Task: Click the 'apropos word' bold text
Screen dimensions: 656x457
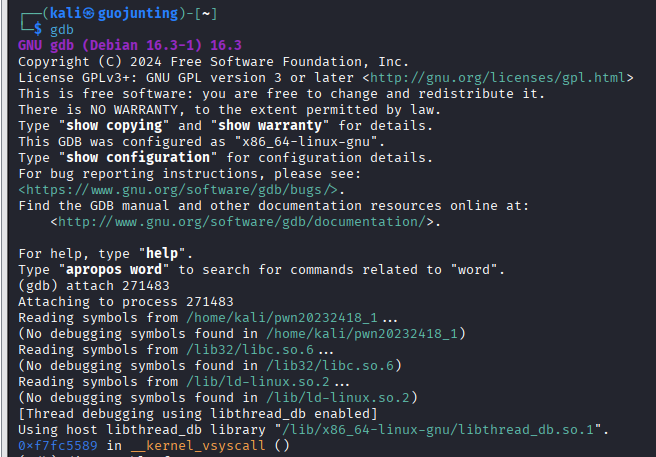Action: [x=114, y=270]
